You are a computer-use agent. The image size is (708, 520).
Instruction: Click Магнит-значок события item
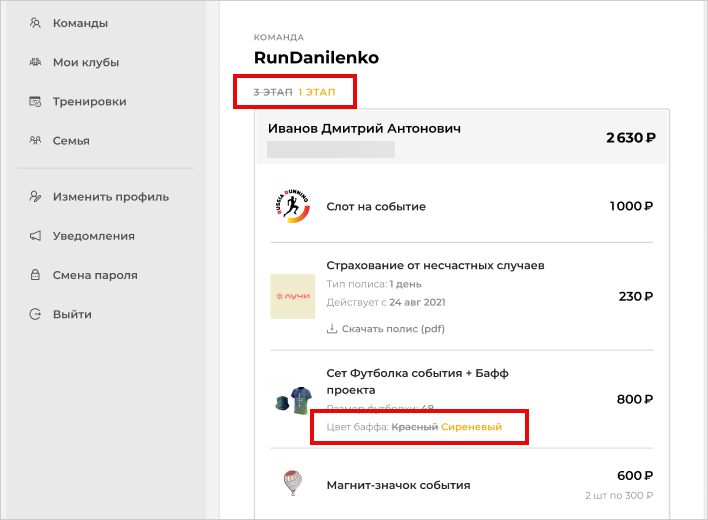(398, 485)
